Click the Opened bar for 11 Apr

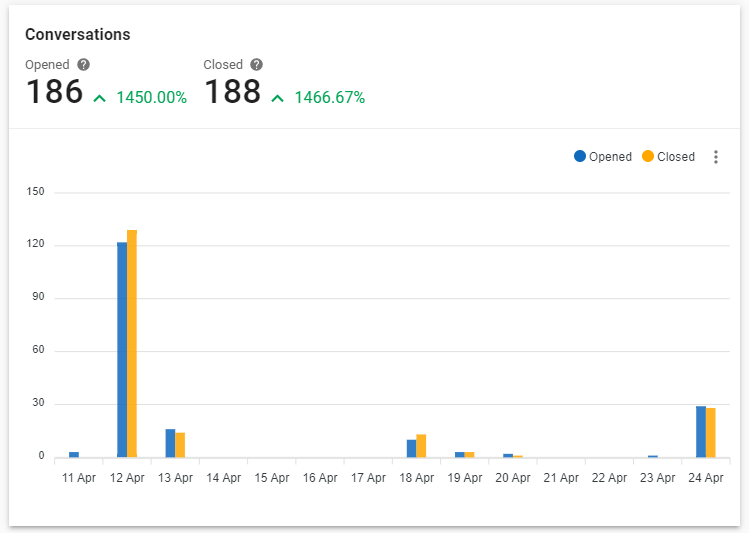74,454
